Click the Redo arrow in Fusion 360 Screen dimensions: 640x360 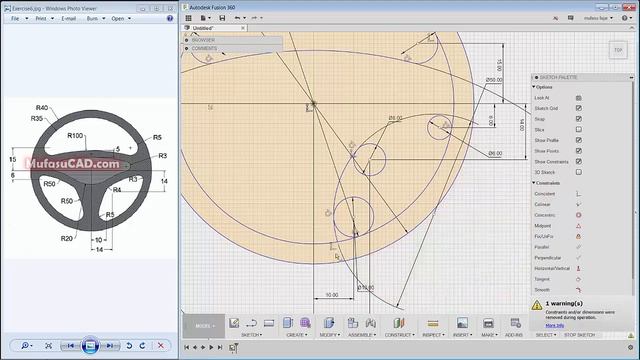(x=254, y=18)
